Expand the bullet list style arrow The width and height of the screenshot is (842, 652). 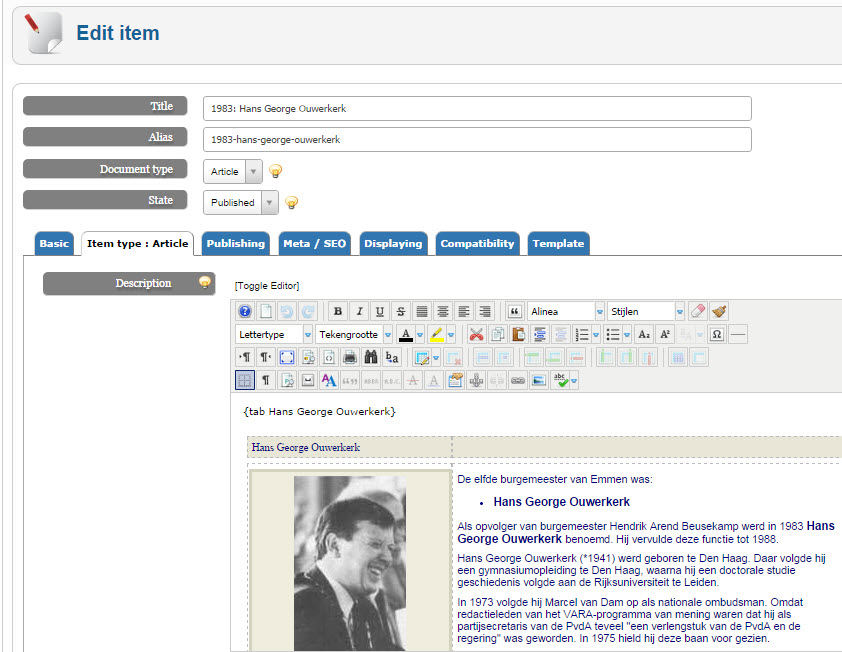click(x=627, y=335)
